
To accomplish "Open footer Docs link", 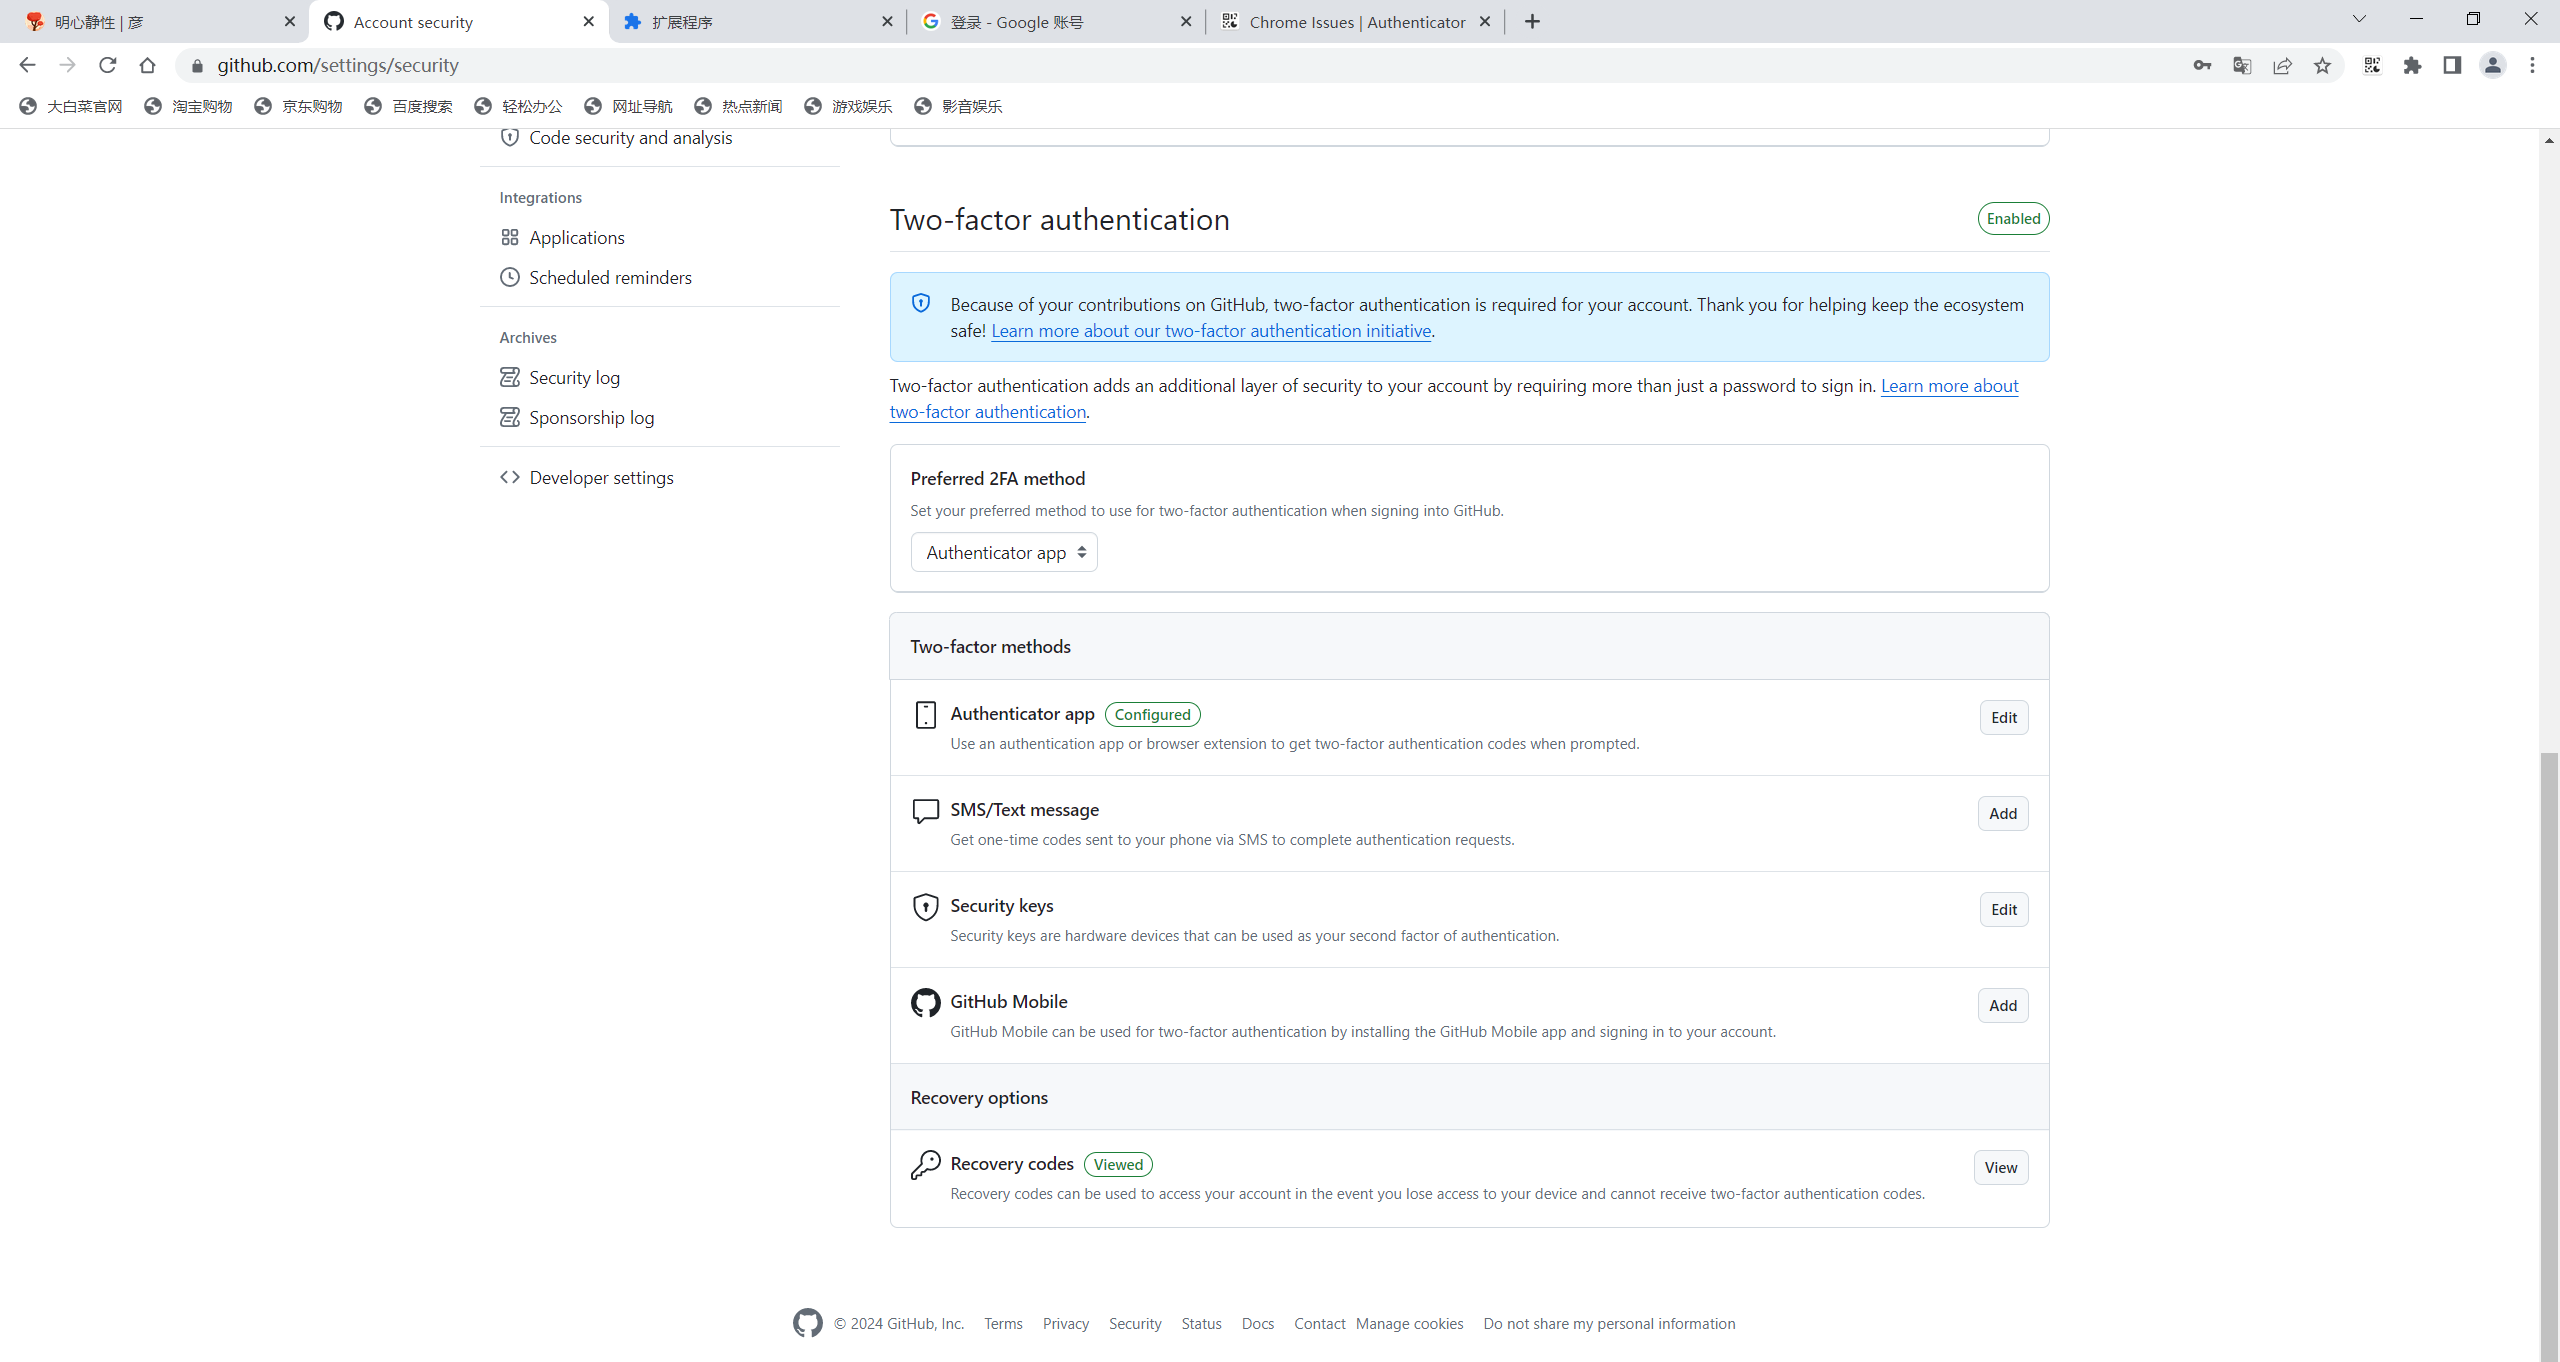I will pyautogui.click(x=1258, y=1324).
